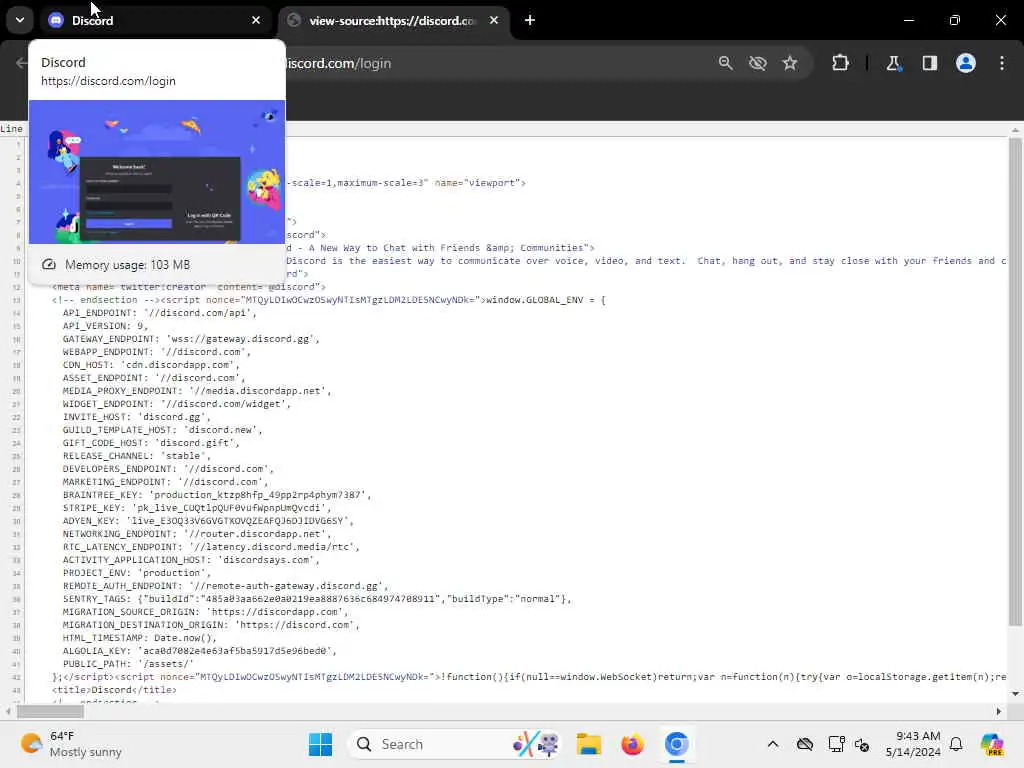Click the Memory usage 103 MB label
Viewport: 1024px width, 768px height.
point(127,264)
